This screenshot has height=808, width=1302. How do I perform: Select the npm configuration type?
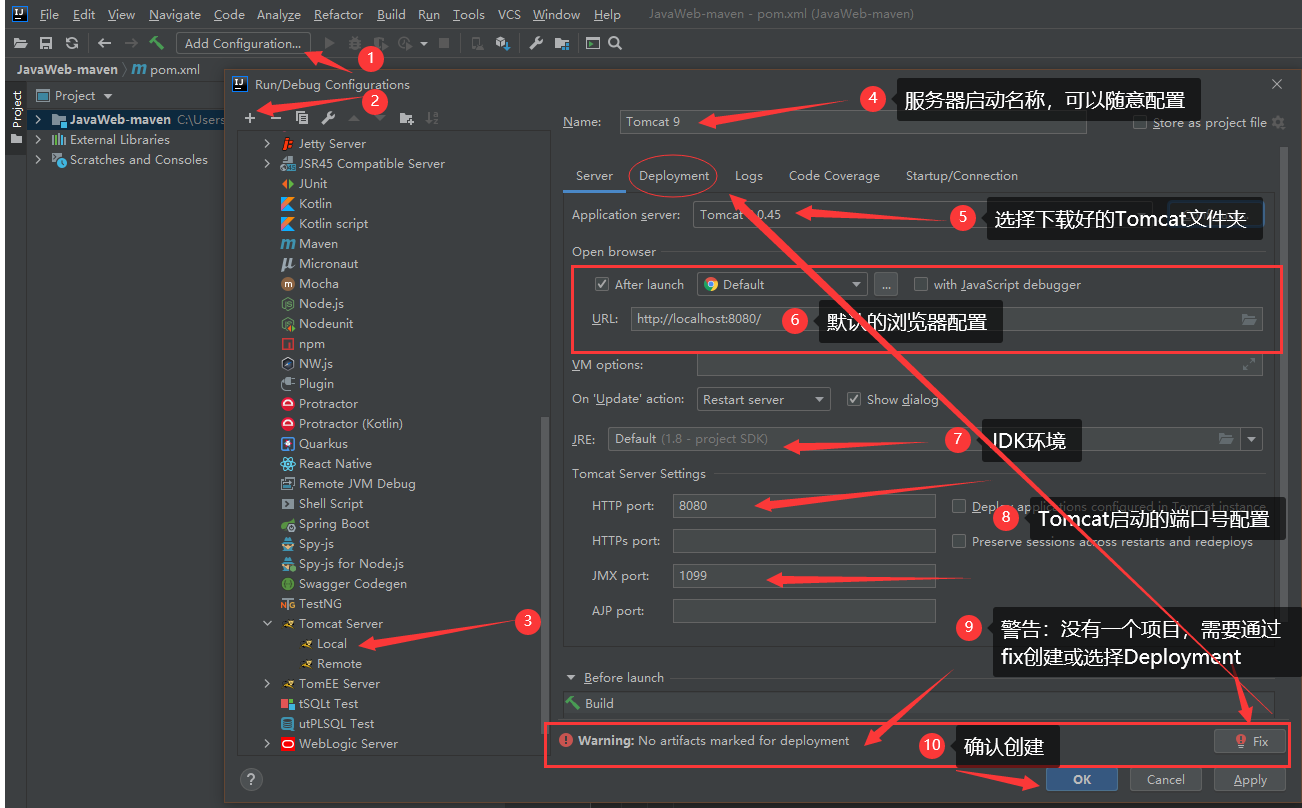click(x=311, y=344)
